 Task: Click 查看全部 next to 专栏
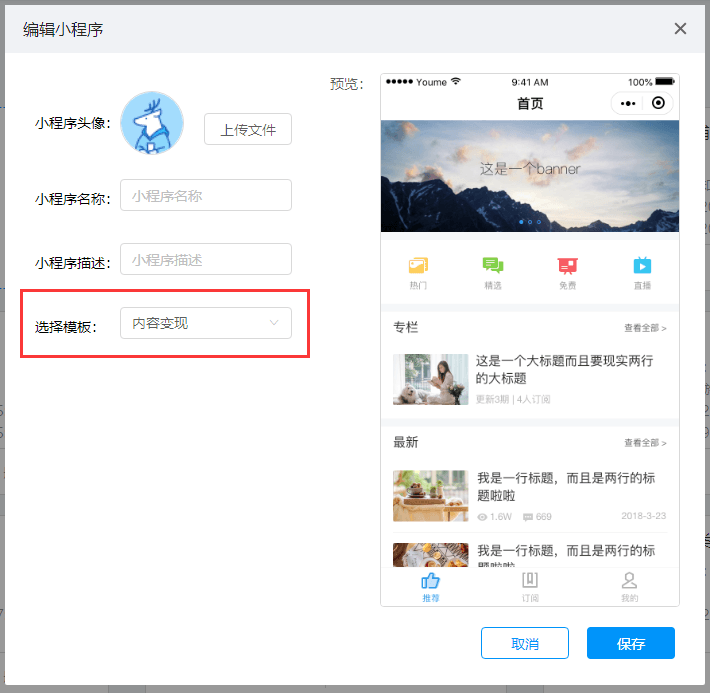pos(645,328)
